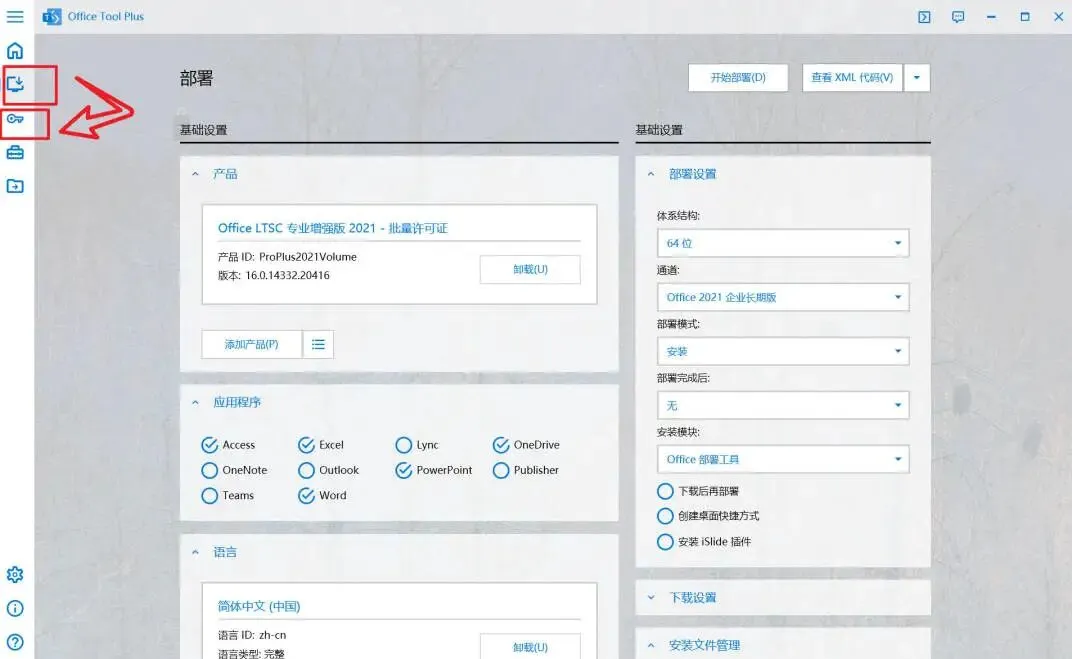The height and width of the screenshot is (659, 1072).
Task: Open the Office document conversion icon in sidebar
Action: coord(15,186)
